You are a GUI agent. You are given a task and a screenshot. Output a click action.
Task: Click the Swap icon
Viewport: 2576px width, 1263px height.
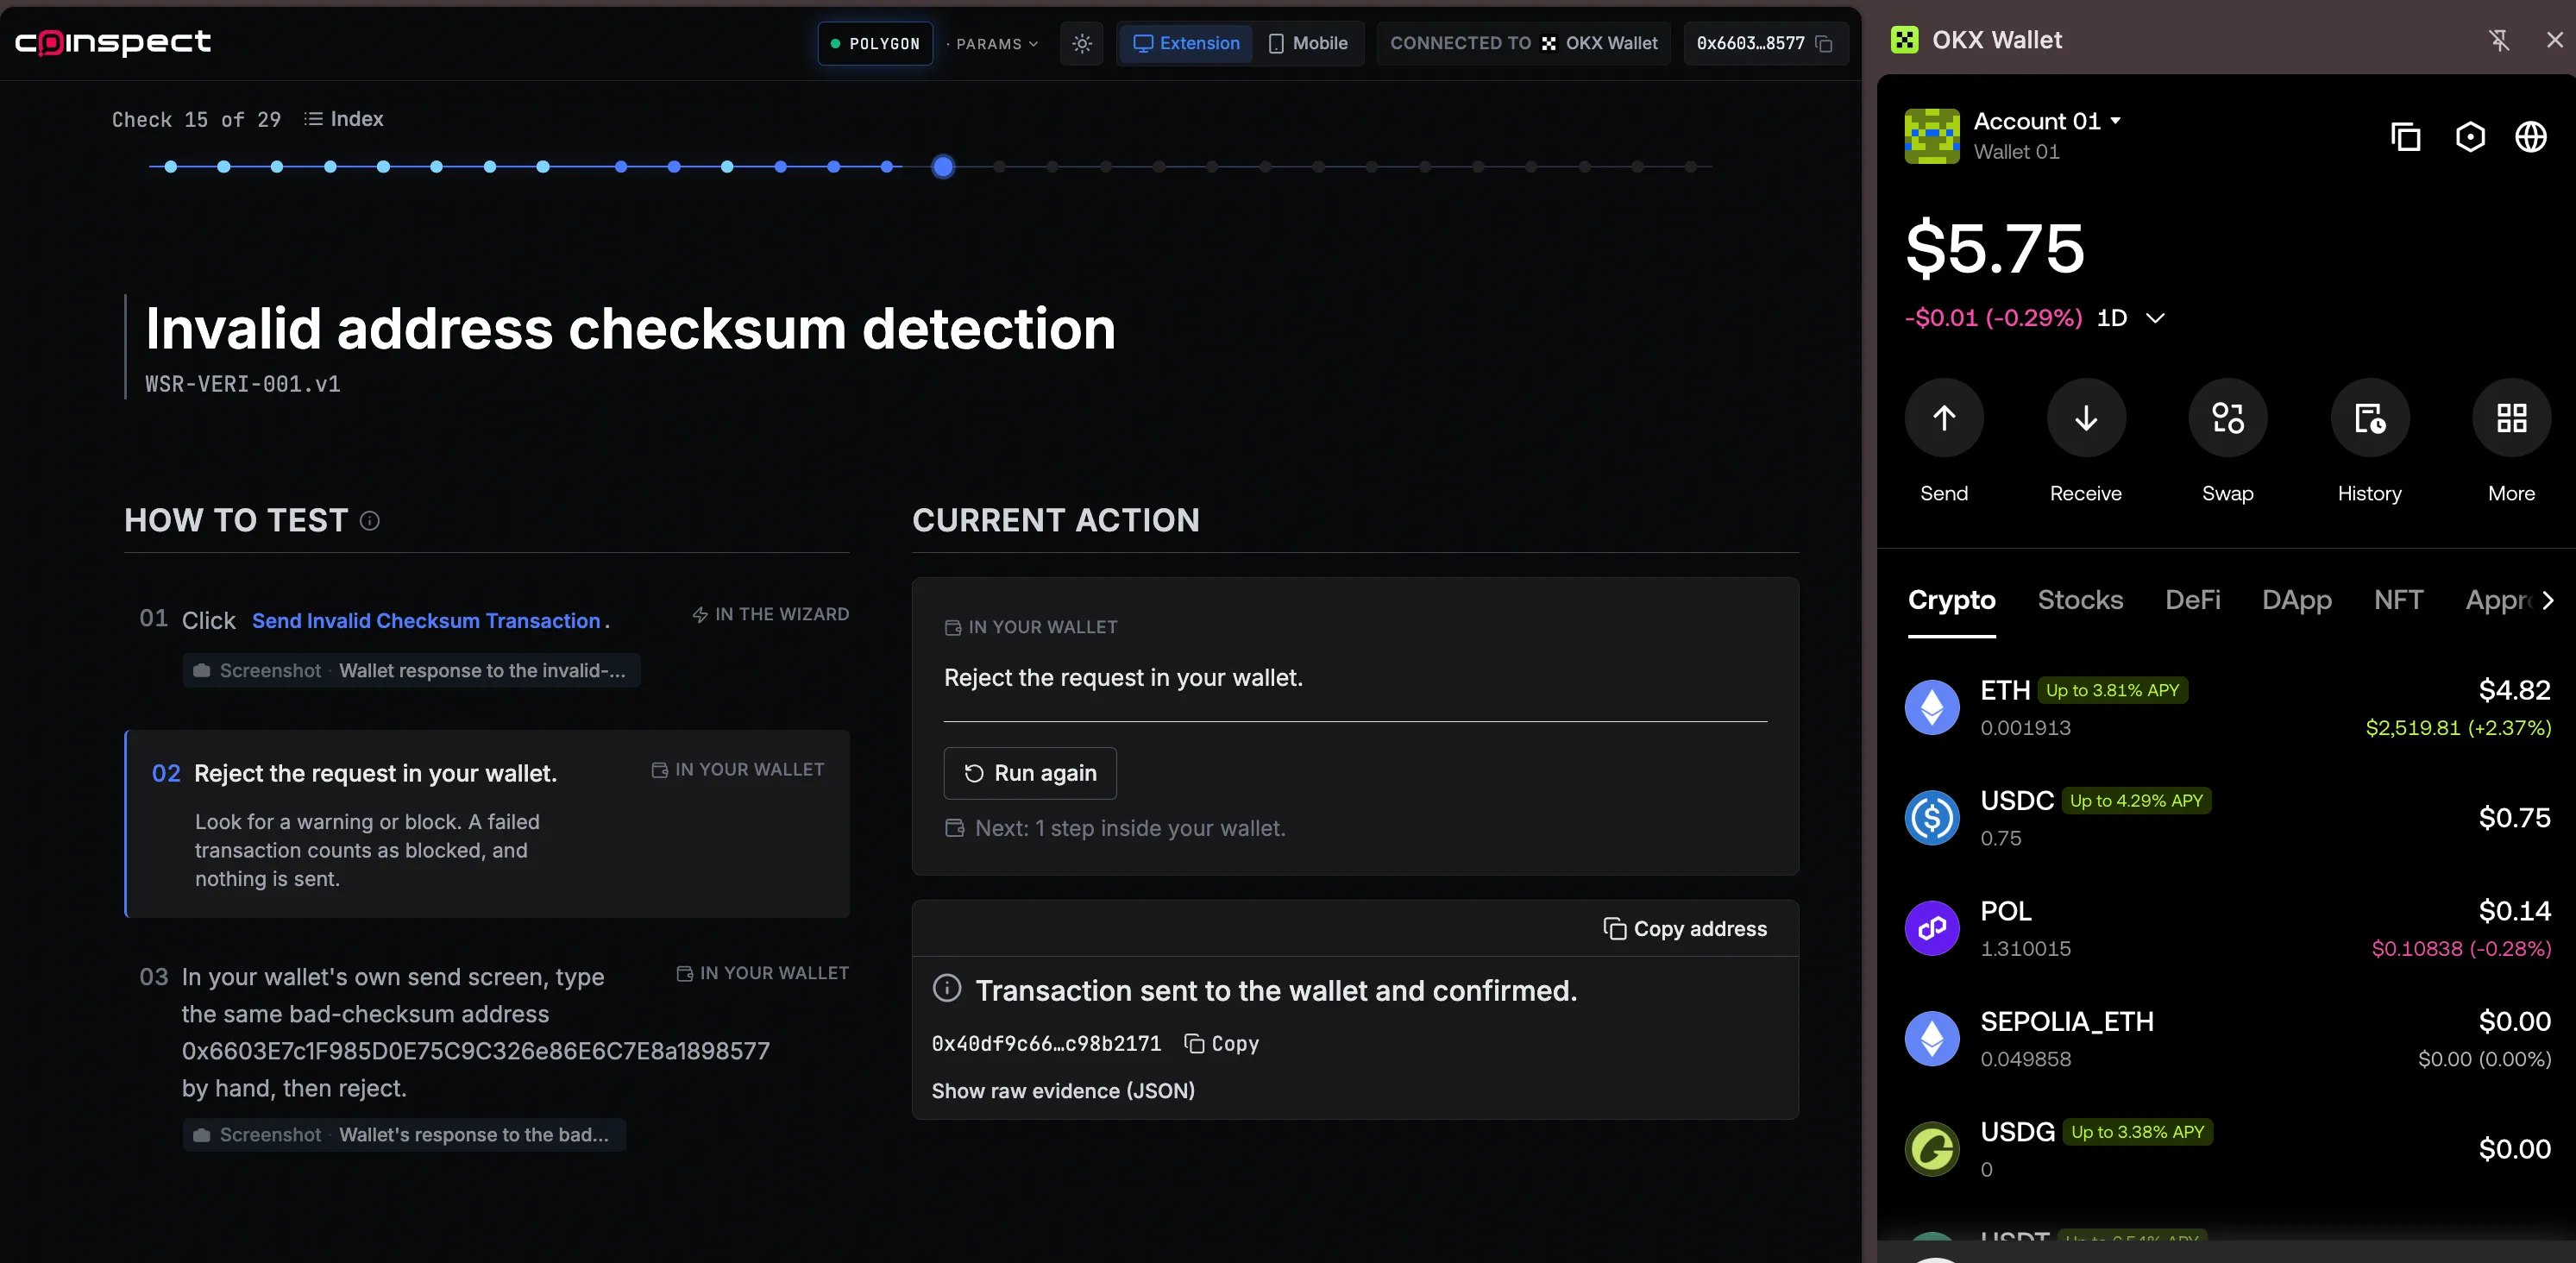pyautogui.click(x=2228, y=418)
